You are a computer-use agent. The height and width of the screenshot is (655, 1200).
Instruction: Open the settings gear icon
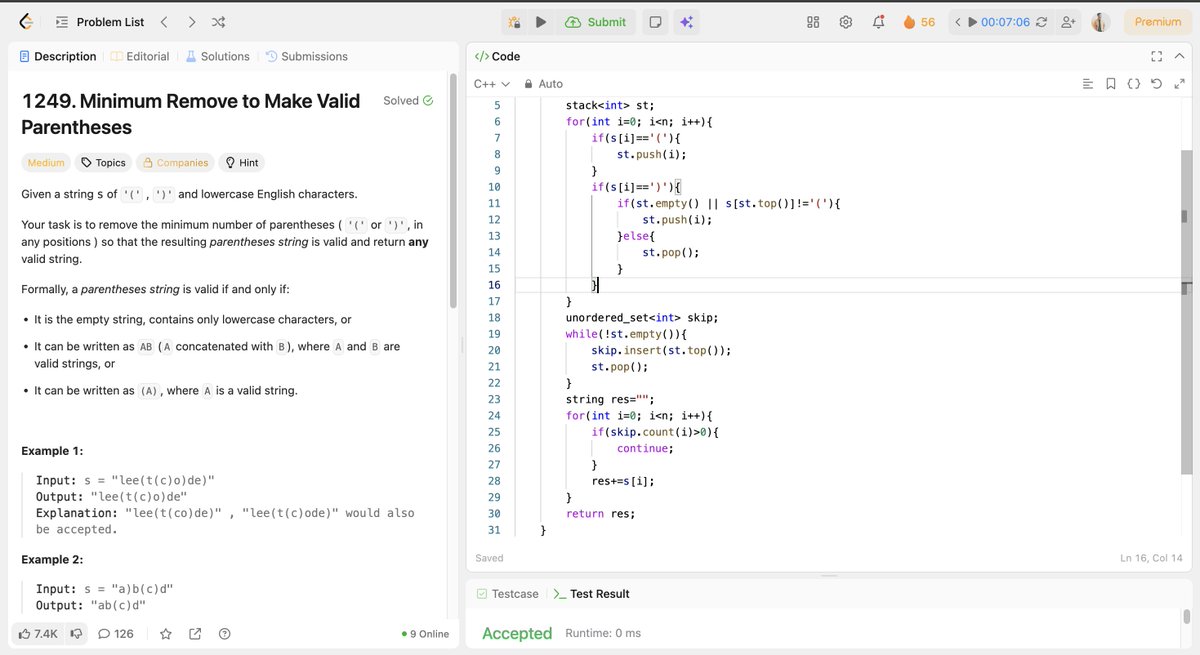[x=846, y=22]
